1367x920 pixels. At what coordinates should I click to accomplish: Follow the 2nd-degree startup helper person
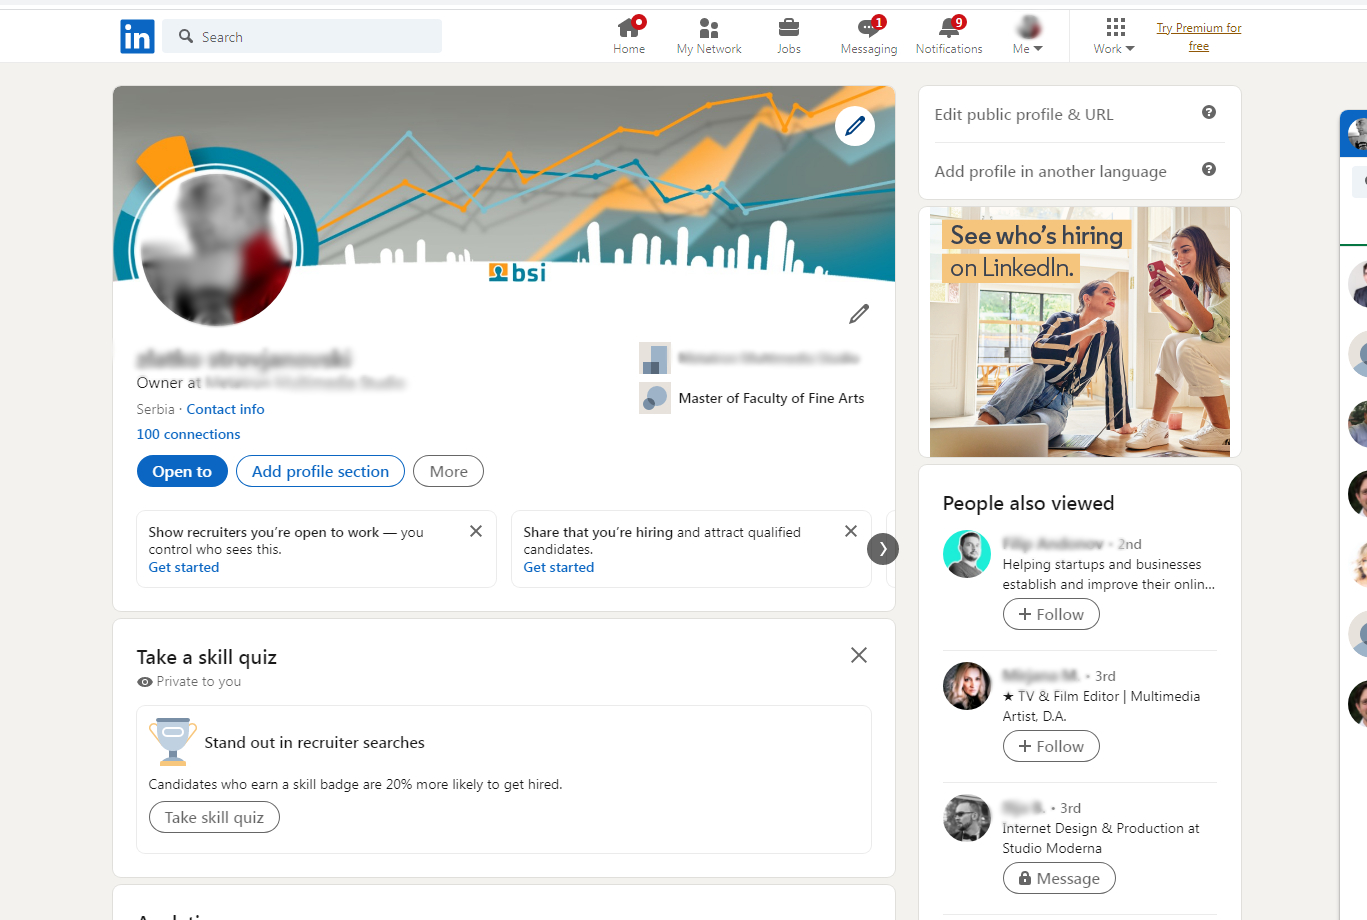(1051, 614)
